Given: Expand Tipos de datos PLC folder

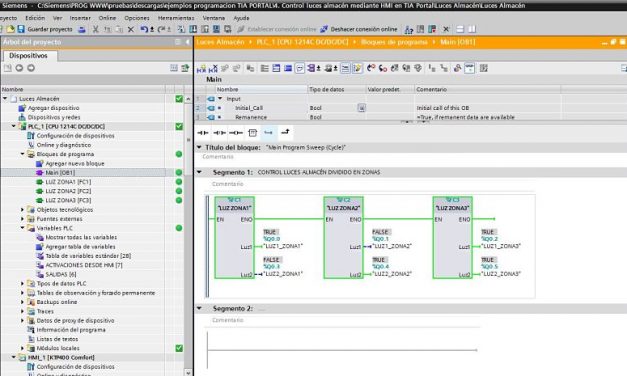Looking at the screenshot, I should pyautogui.click(x=23, y=284).
